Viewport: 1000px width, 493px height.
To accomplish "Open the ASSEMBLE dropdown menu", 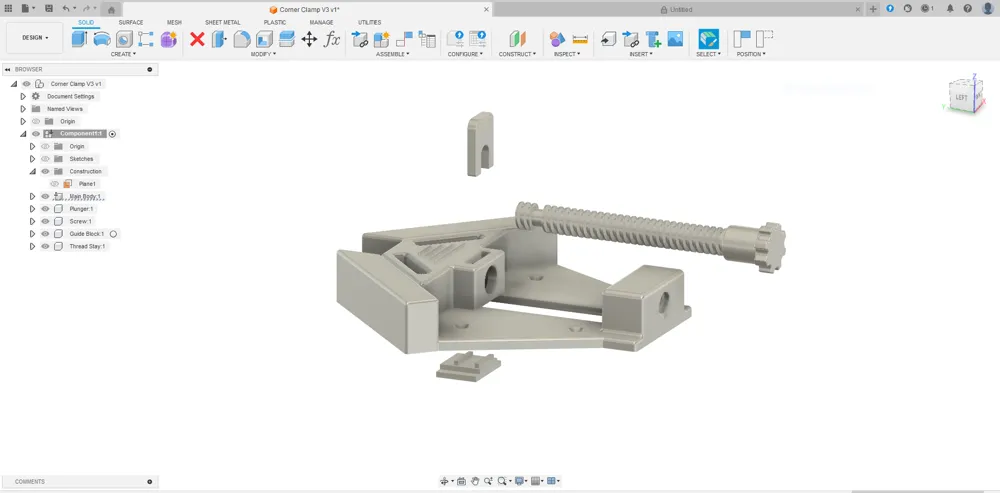I will (393, 54).
